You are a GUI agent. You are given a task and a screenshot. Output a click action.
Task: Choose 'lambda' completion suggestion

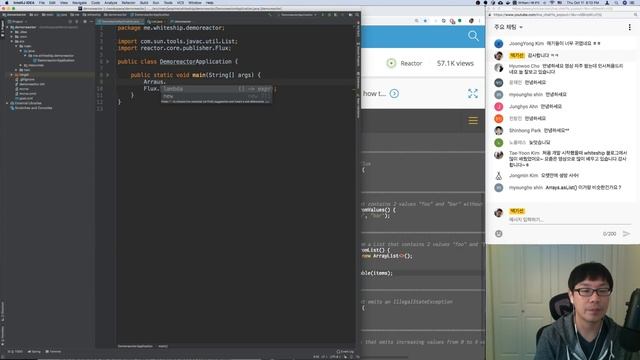click(x=216, y=89)
